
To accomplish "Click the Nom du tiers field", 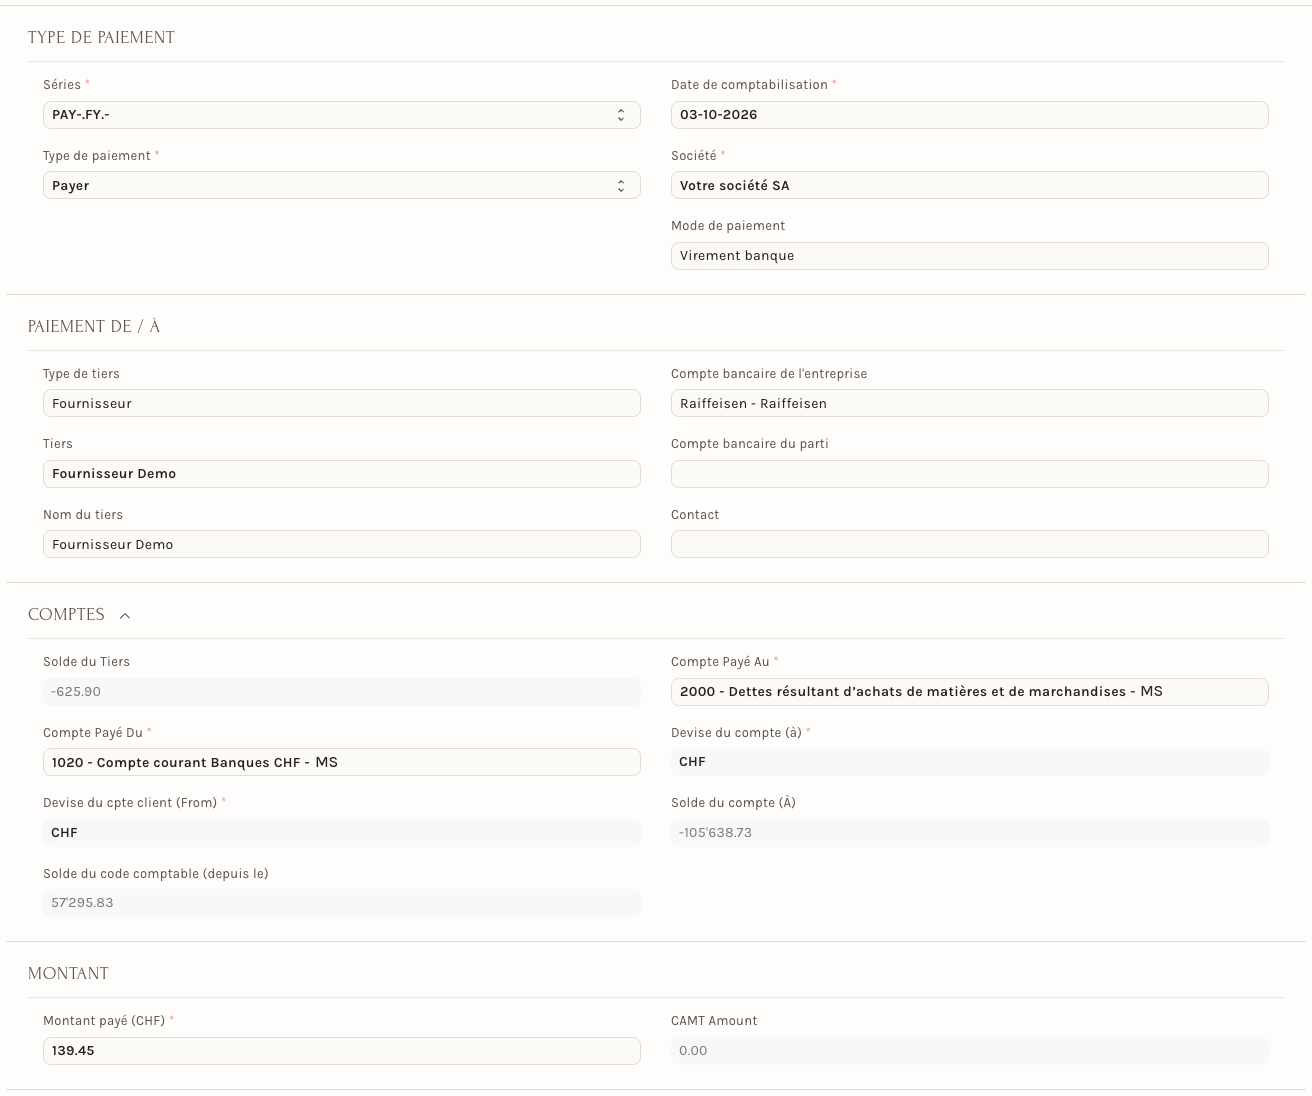I will (341, 544).
